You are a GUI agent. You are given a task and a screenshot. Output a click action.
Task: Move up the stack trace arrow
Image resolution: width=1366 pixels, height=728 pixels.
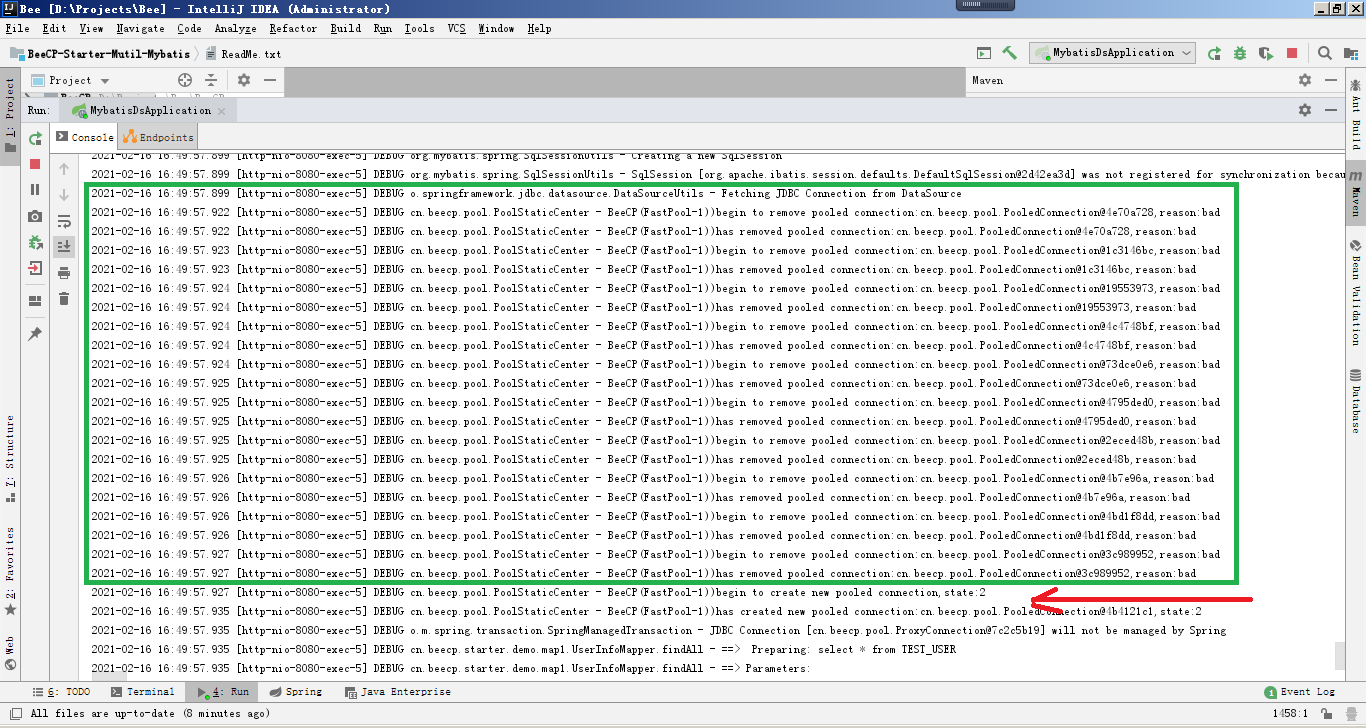tap(64, 169)
